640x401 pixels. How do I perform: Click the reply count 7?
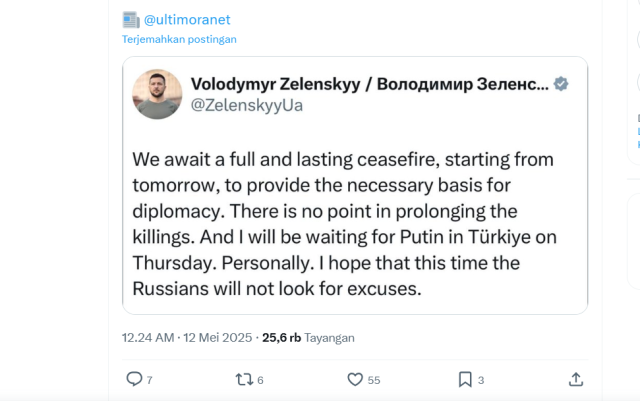(x=150, y=380)
